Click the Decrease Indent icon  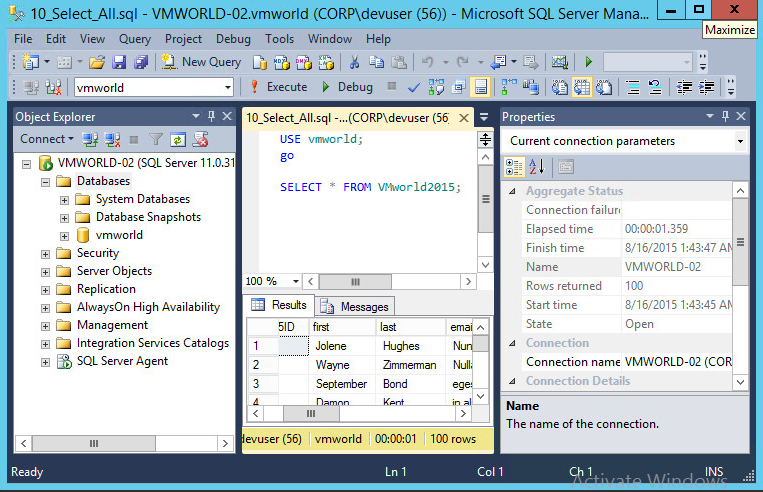[684, 88]
